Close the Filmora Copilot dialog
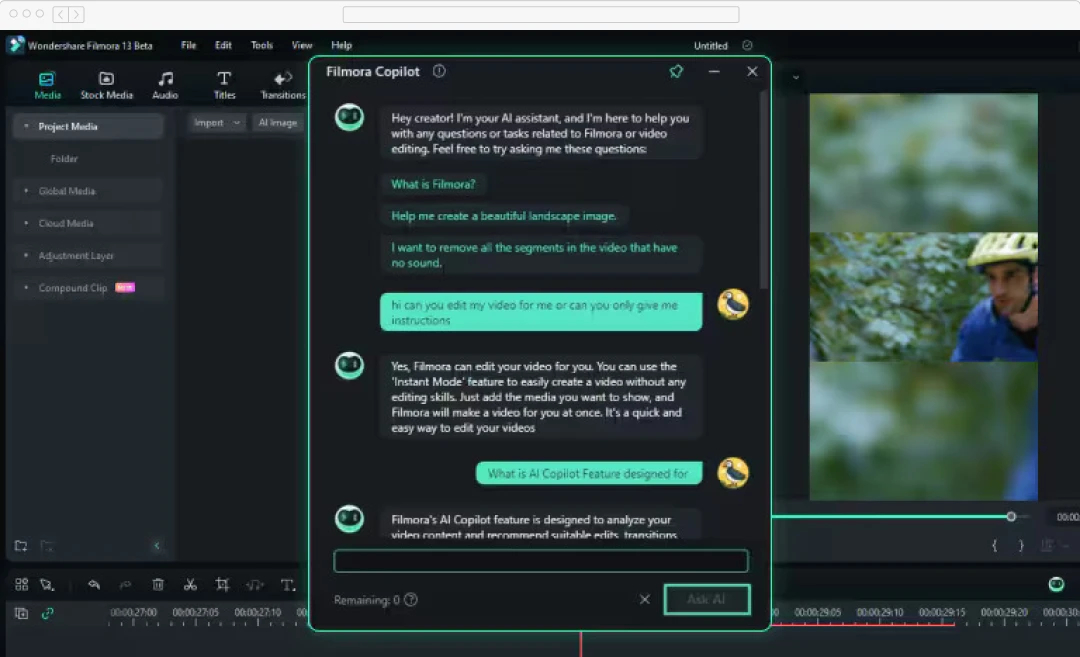1080x657 pixels. [x=752, y=72]
